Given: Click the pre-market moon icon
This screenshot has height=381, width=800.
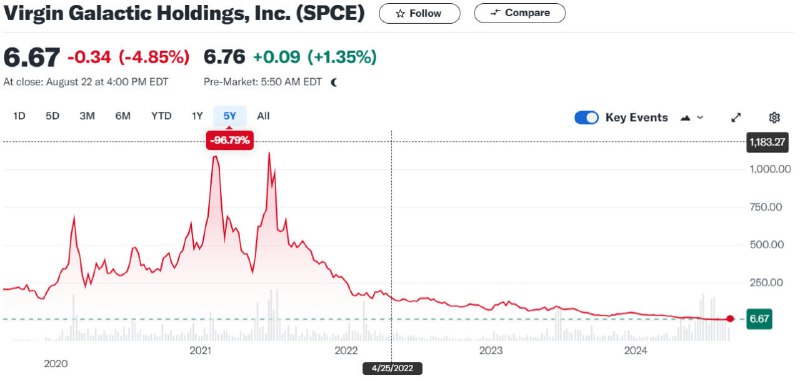Looking at the screenshot, I should click(x=334, y=82).
